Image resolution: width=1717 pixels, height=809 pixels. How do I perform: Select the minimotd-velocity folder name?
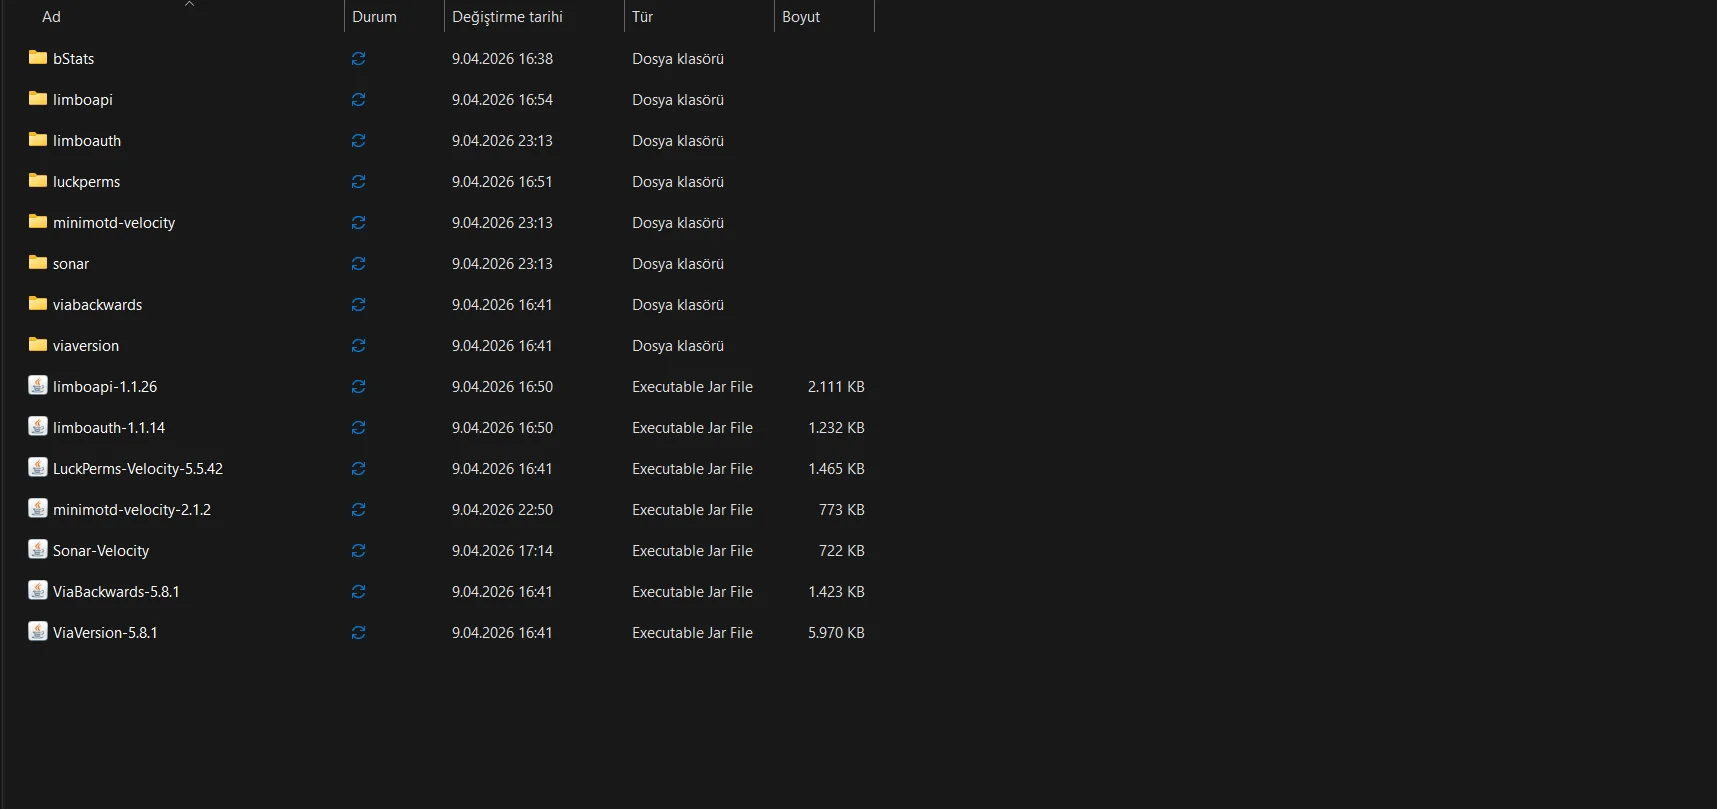pyautogui.click(x=114, y=223)
